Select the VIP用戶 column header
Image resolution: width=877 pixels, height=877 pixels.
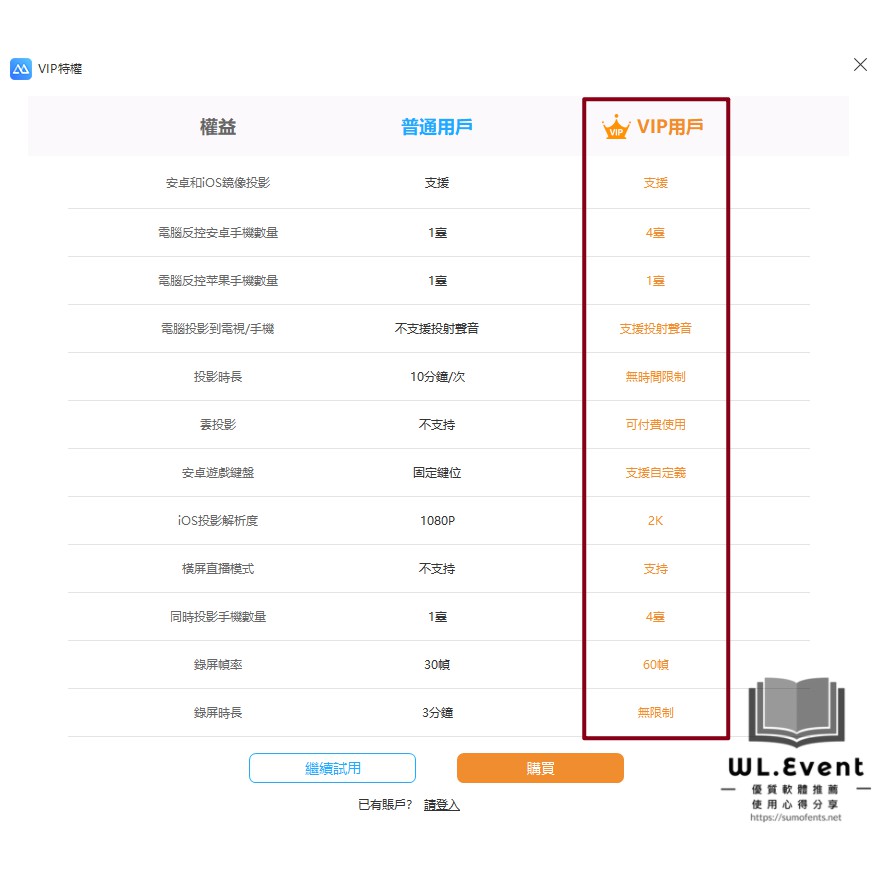click(670, 127)
